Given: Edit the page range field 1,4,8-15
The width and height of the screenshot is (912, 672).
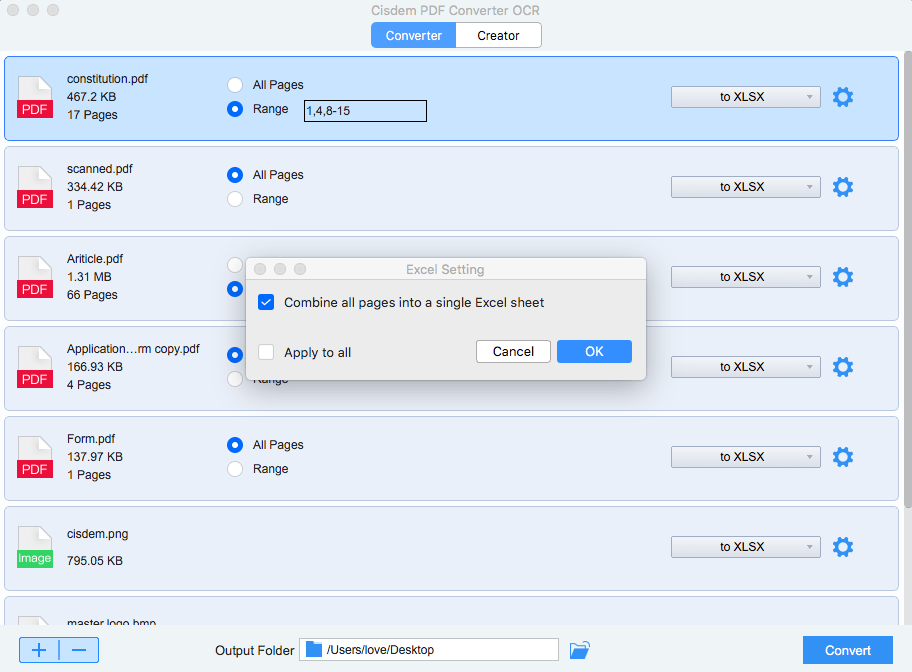Looking at the screenshot, I should coord(365,111).
